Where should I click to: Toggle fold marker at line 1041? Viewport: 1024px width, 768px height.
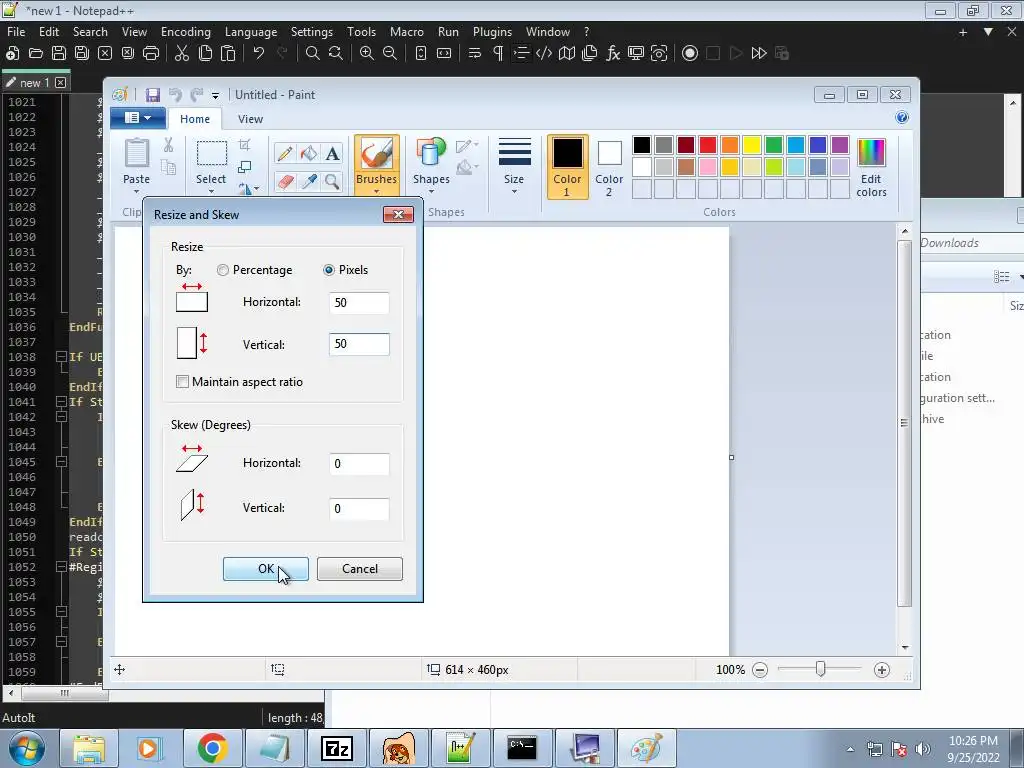pos(61,402)
